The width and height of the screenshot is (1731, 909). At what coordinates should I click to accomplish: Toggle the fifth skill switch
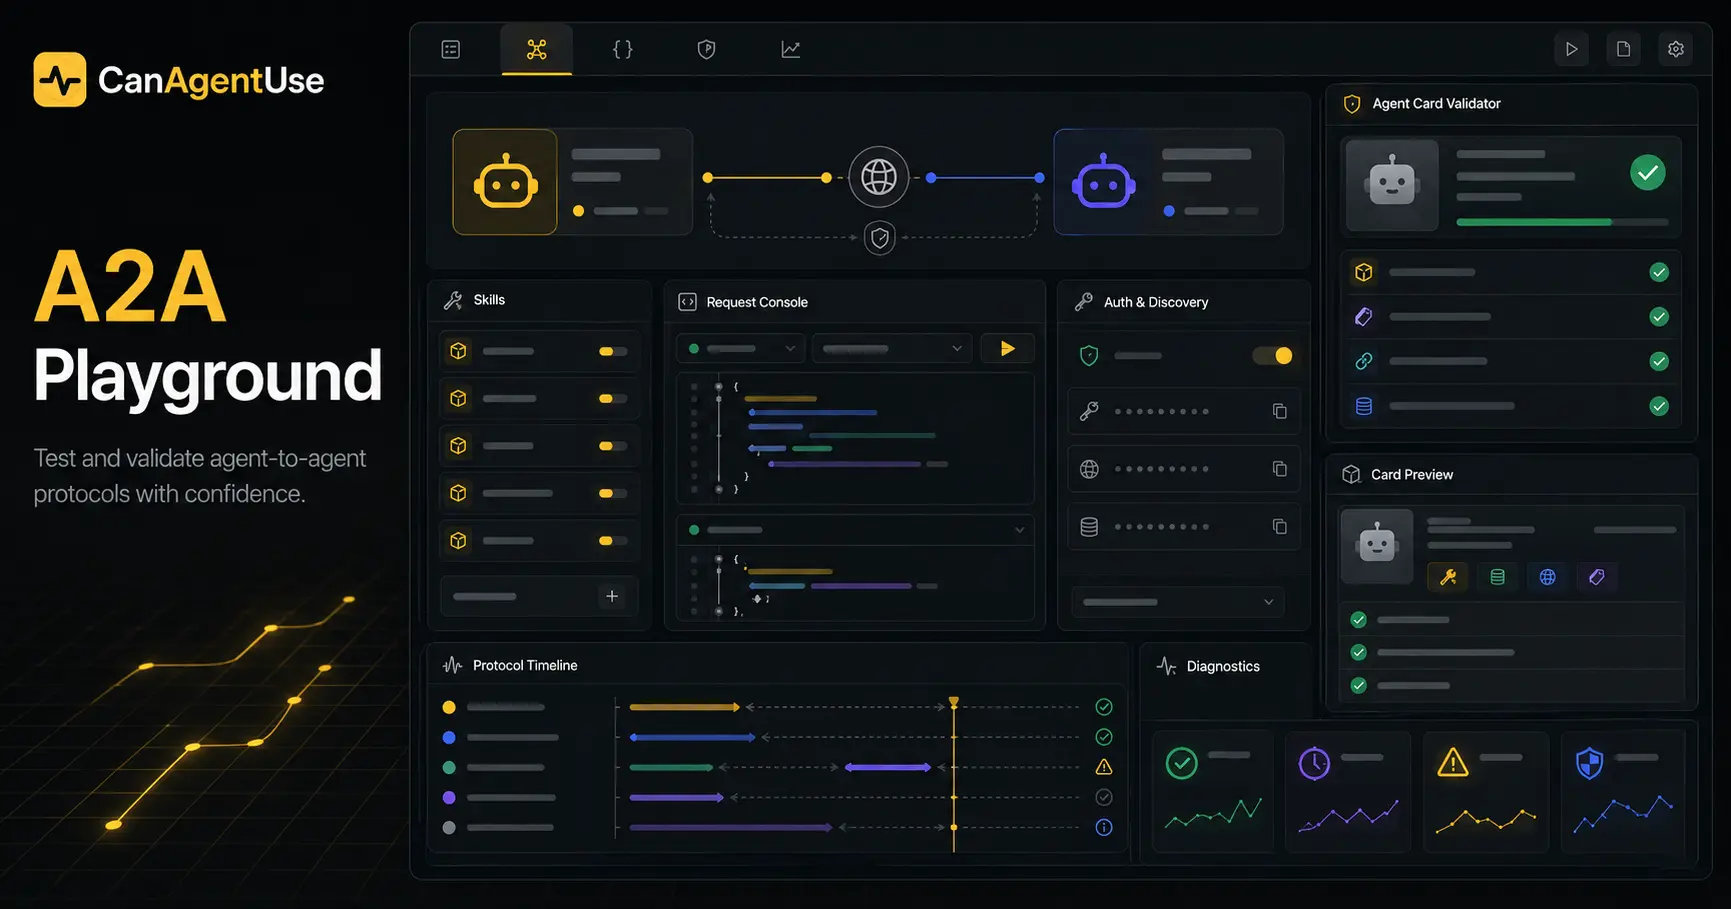[613, 541]
